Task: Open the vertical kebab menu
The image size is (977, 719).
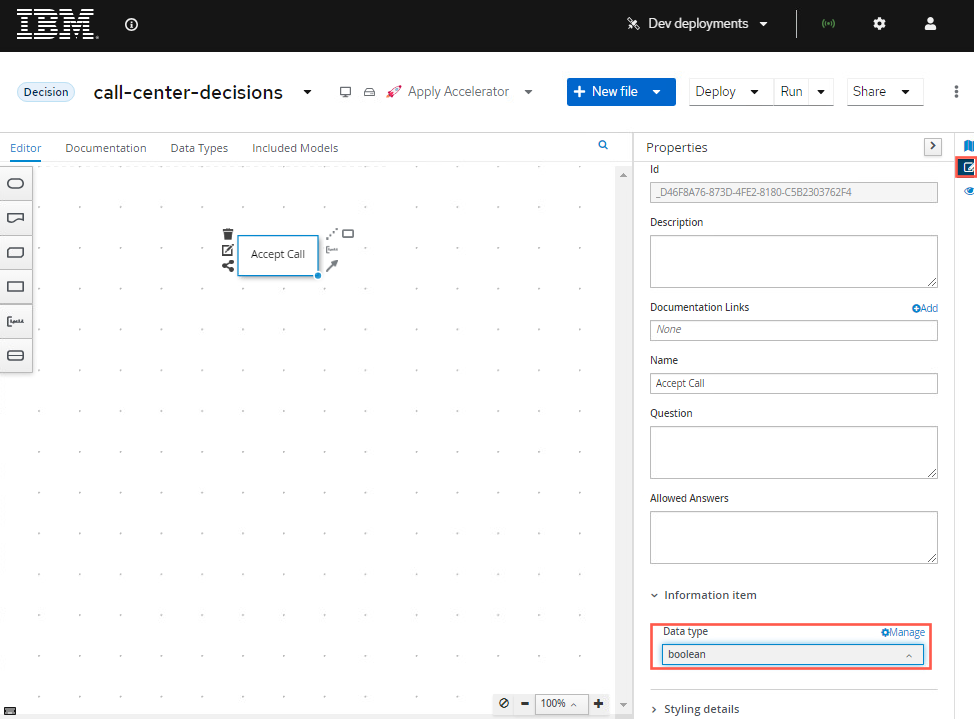Action: point(956,92)
